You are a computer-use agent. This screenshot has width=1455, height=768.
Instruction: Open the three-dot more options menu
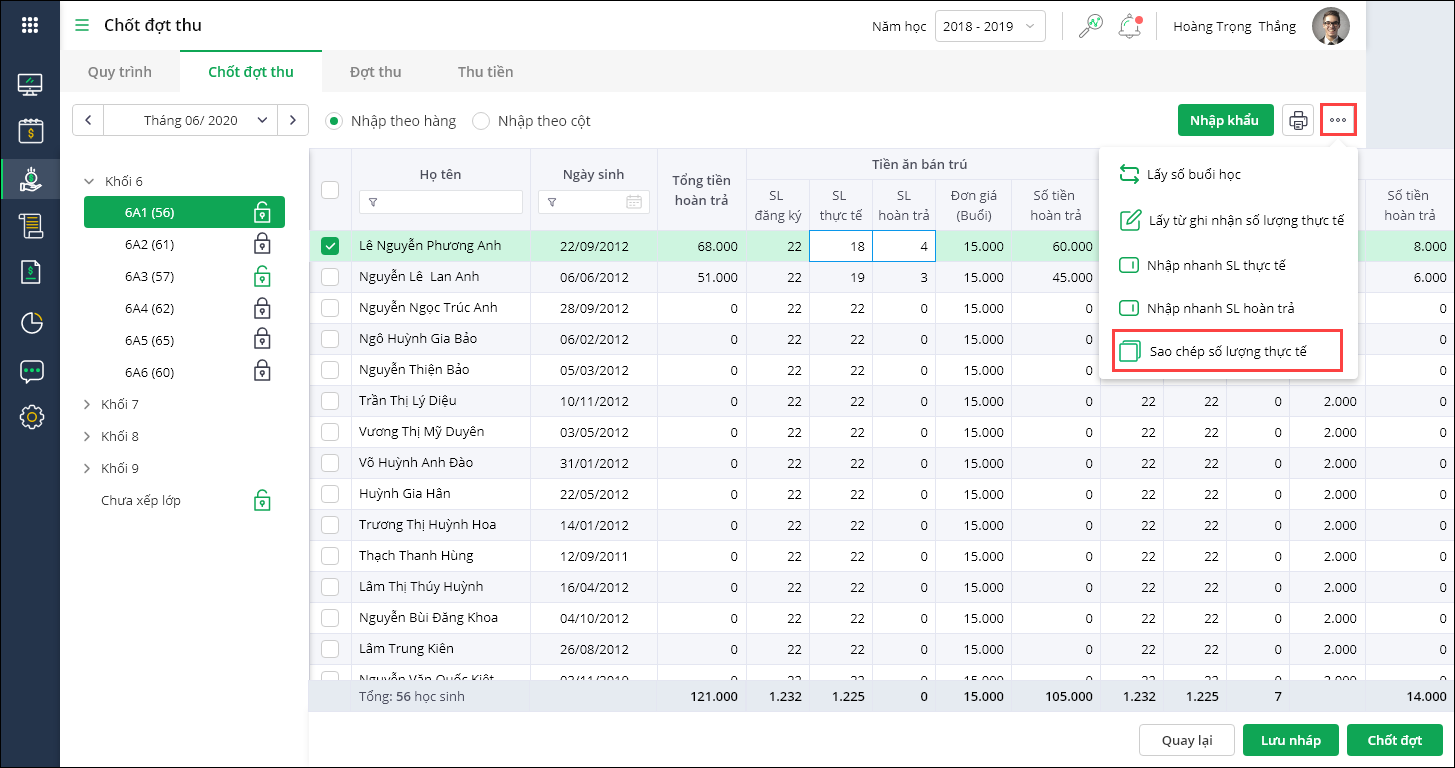(x=1338, y=121)
